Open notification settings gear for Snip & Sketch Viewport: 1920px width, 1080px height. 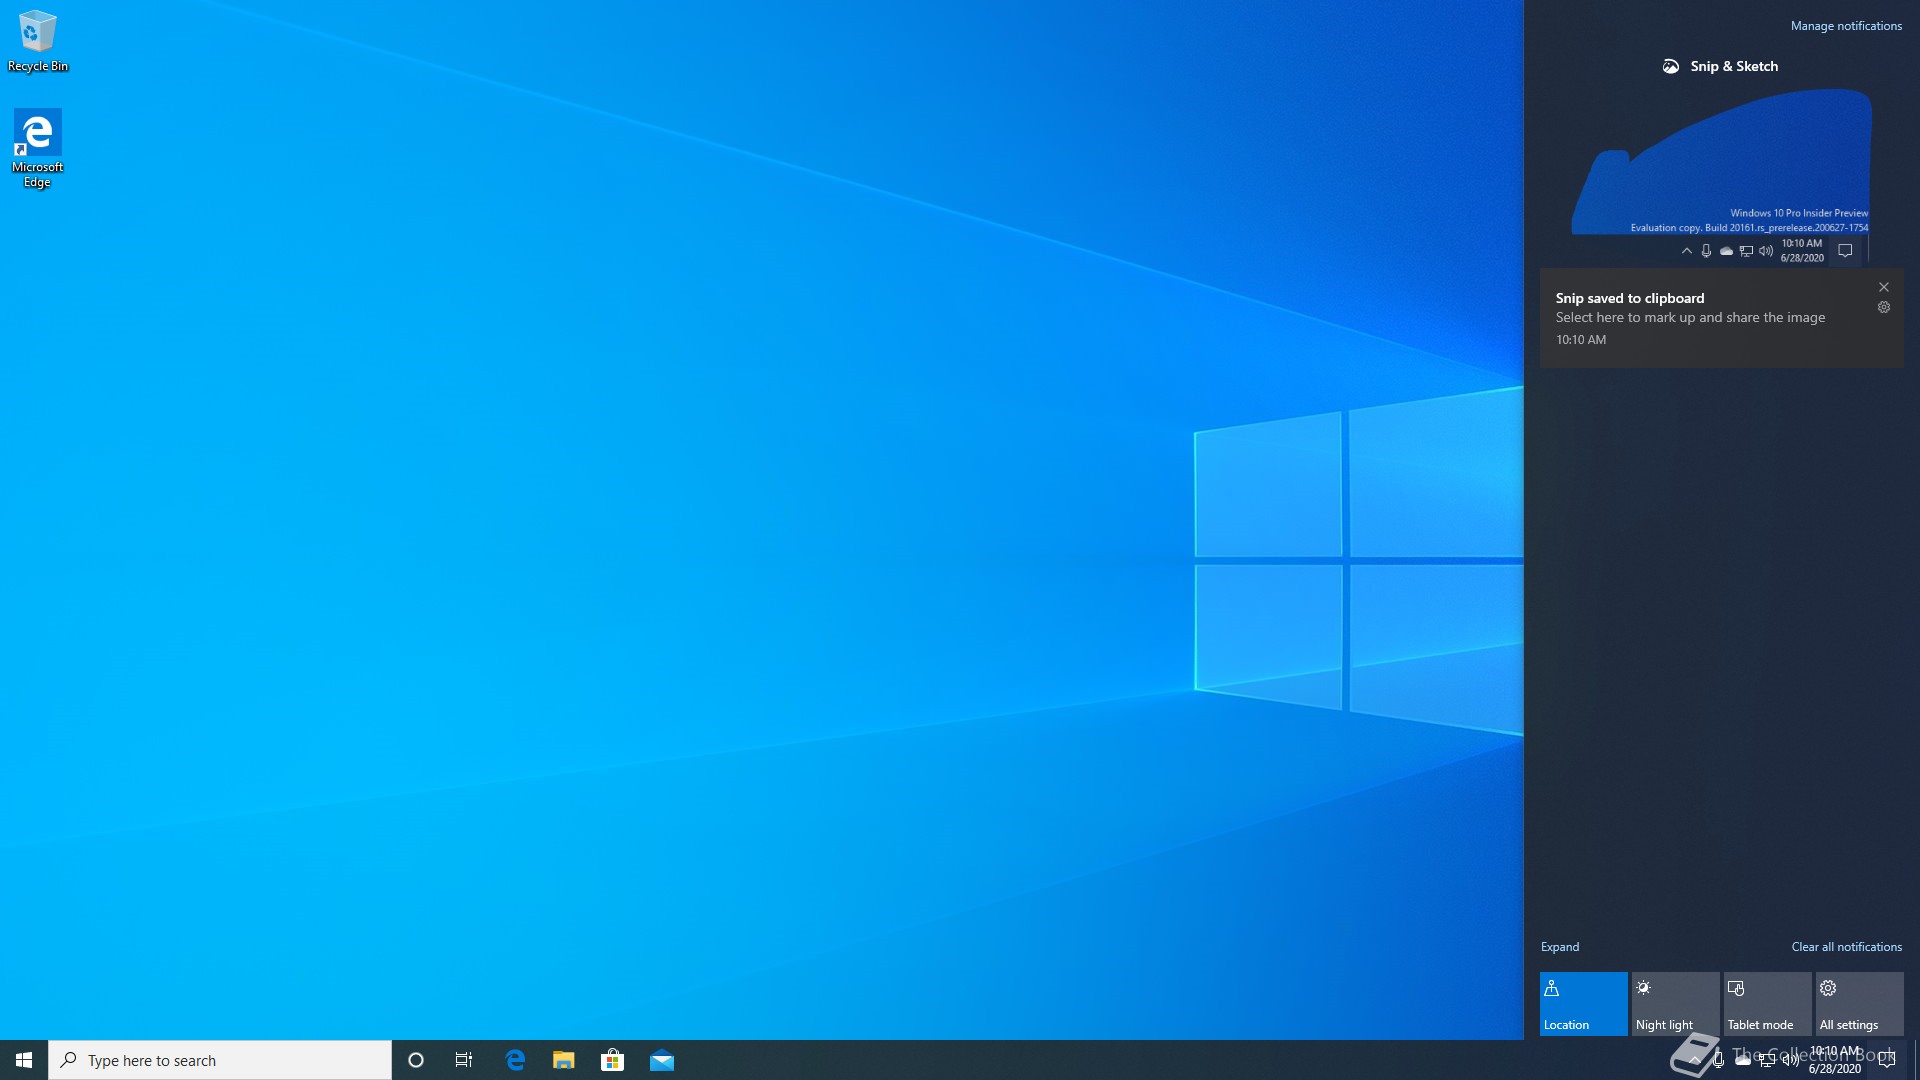1884,308
